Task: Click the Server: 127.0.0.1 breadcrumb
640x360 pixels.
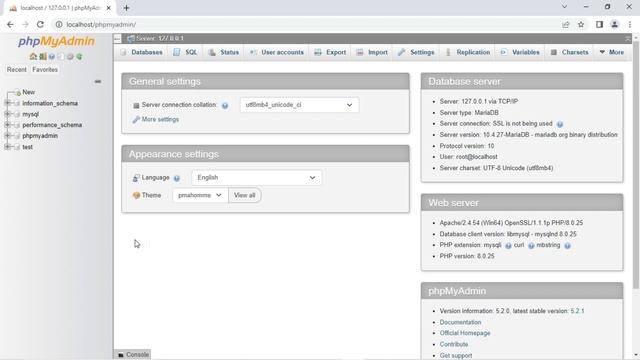Action: 160,38
